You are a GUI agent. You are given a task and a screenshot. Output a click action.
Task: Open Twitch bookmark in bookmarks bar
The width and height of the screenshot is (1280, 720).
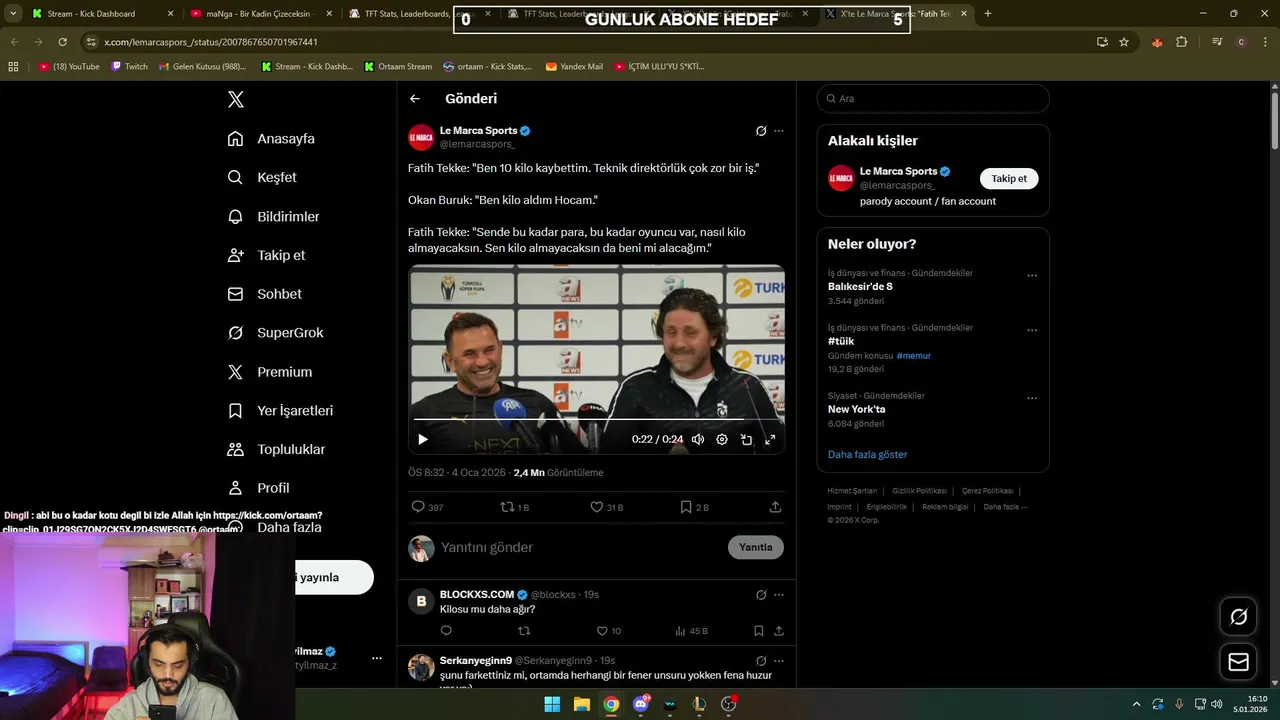click(129, 67)
